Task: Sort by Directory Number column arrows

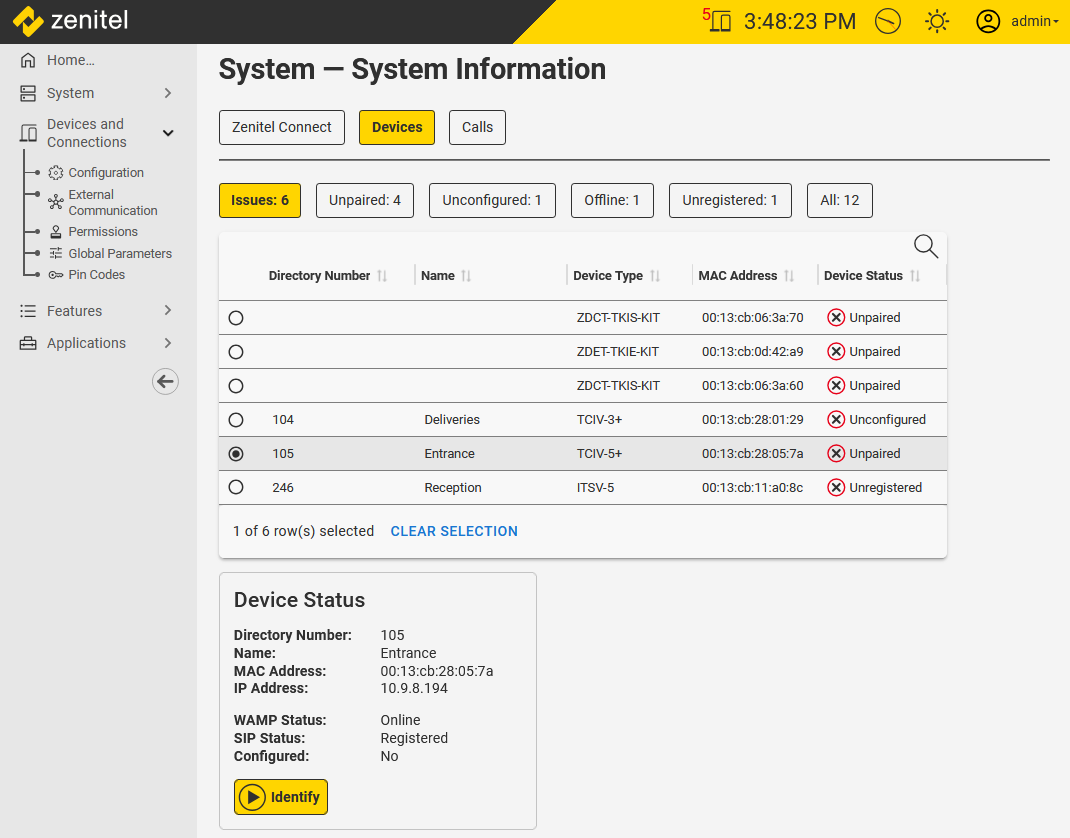Action: tap(382, 276)
